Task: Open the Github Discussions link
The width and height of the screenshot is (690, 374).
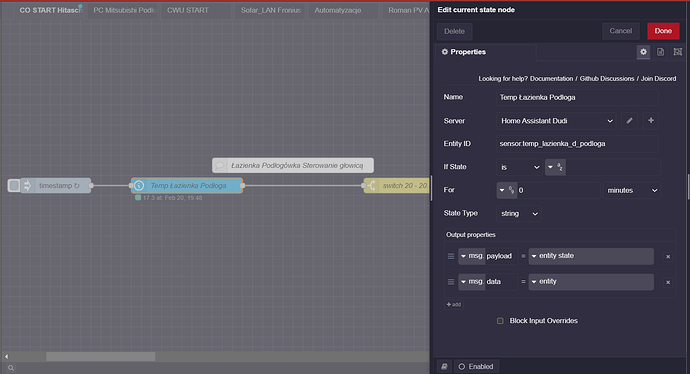Action: [607, 78]
